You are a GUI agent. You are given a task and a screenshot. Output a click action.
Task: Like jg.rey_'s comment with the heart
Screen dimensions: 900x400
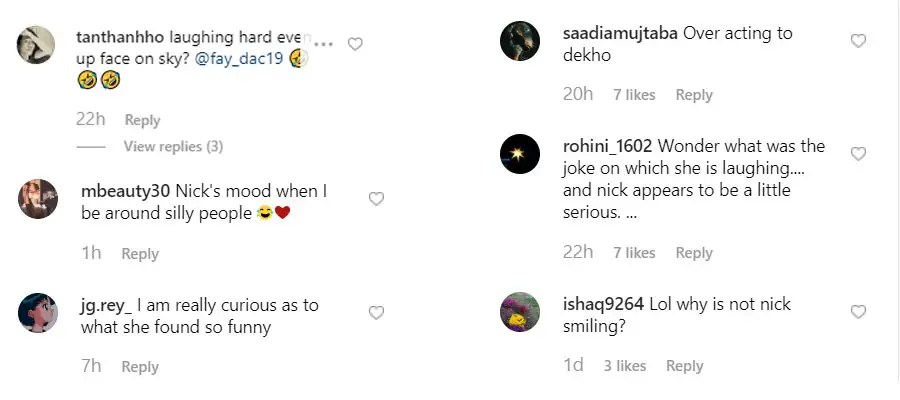pyautogui.click(x=376, y=313)
